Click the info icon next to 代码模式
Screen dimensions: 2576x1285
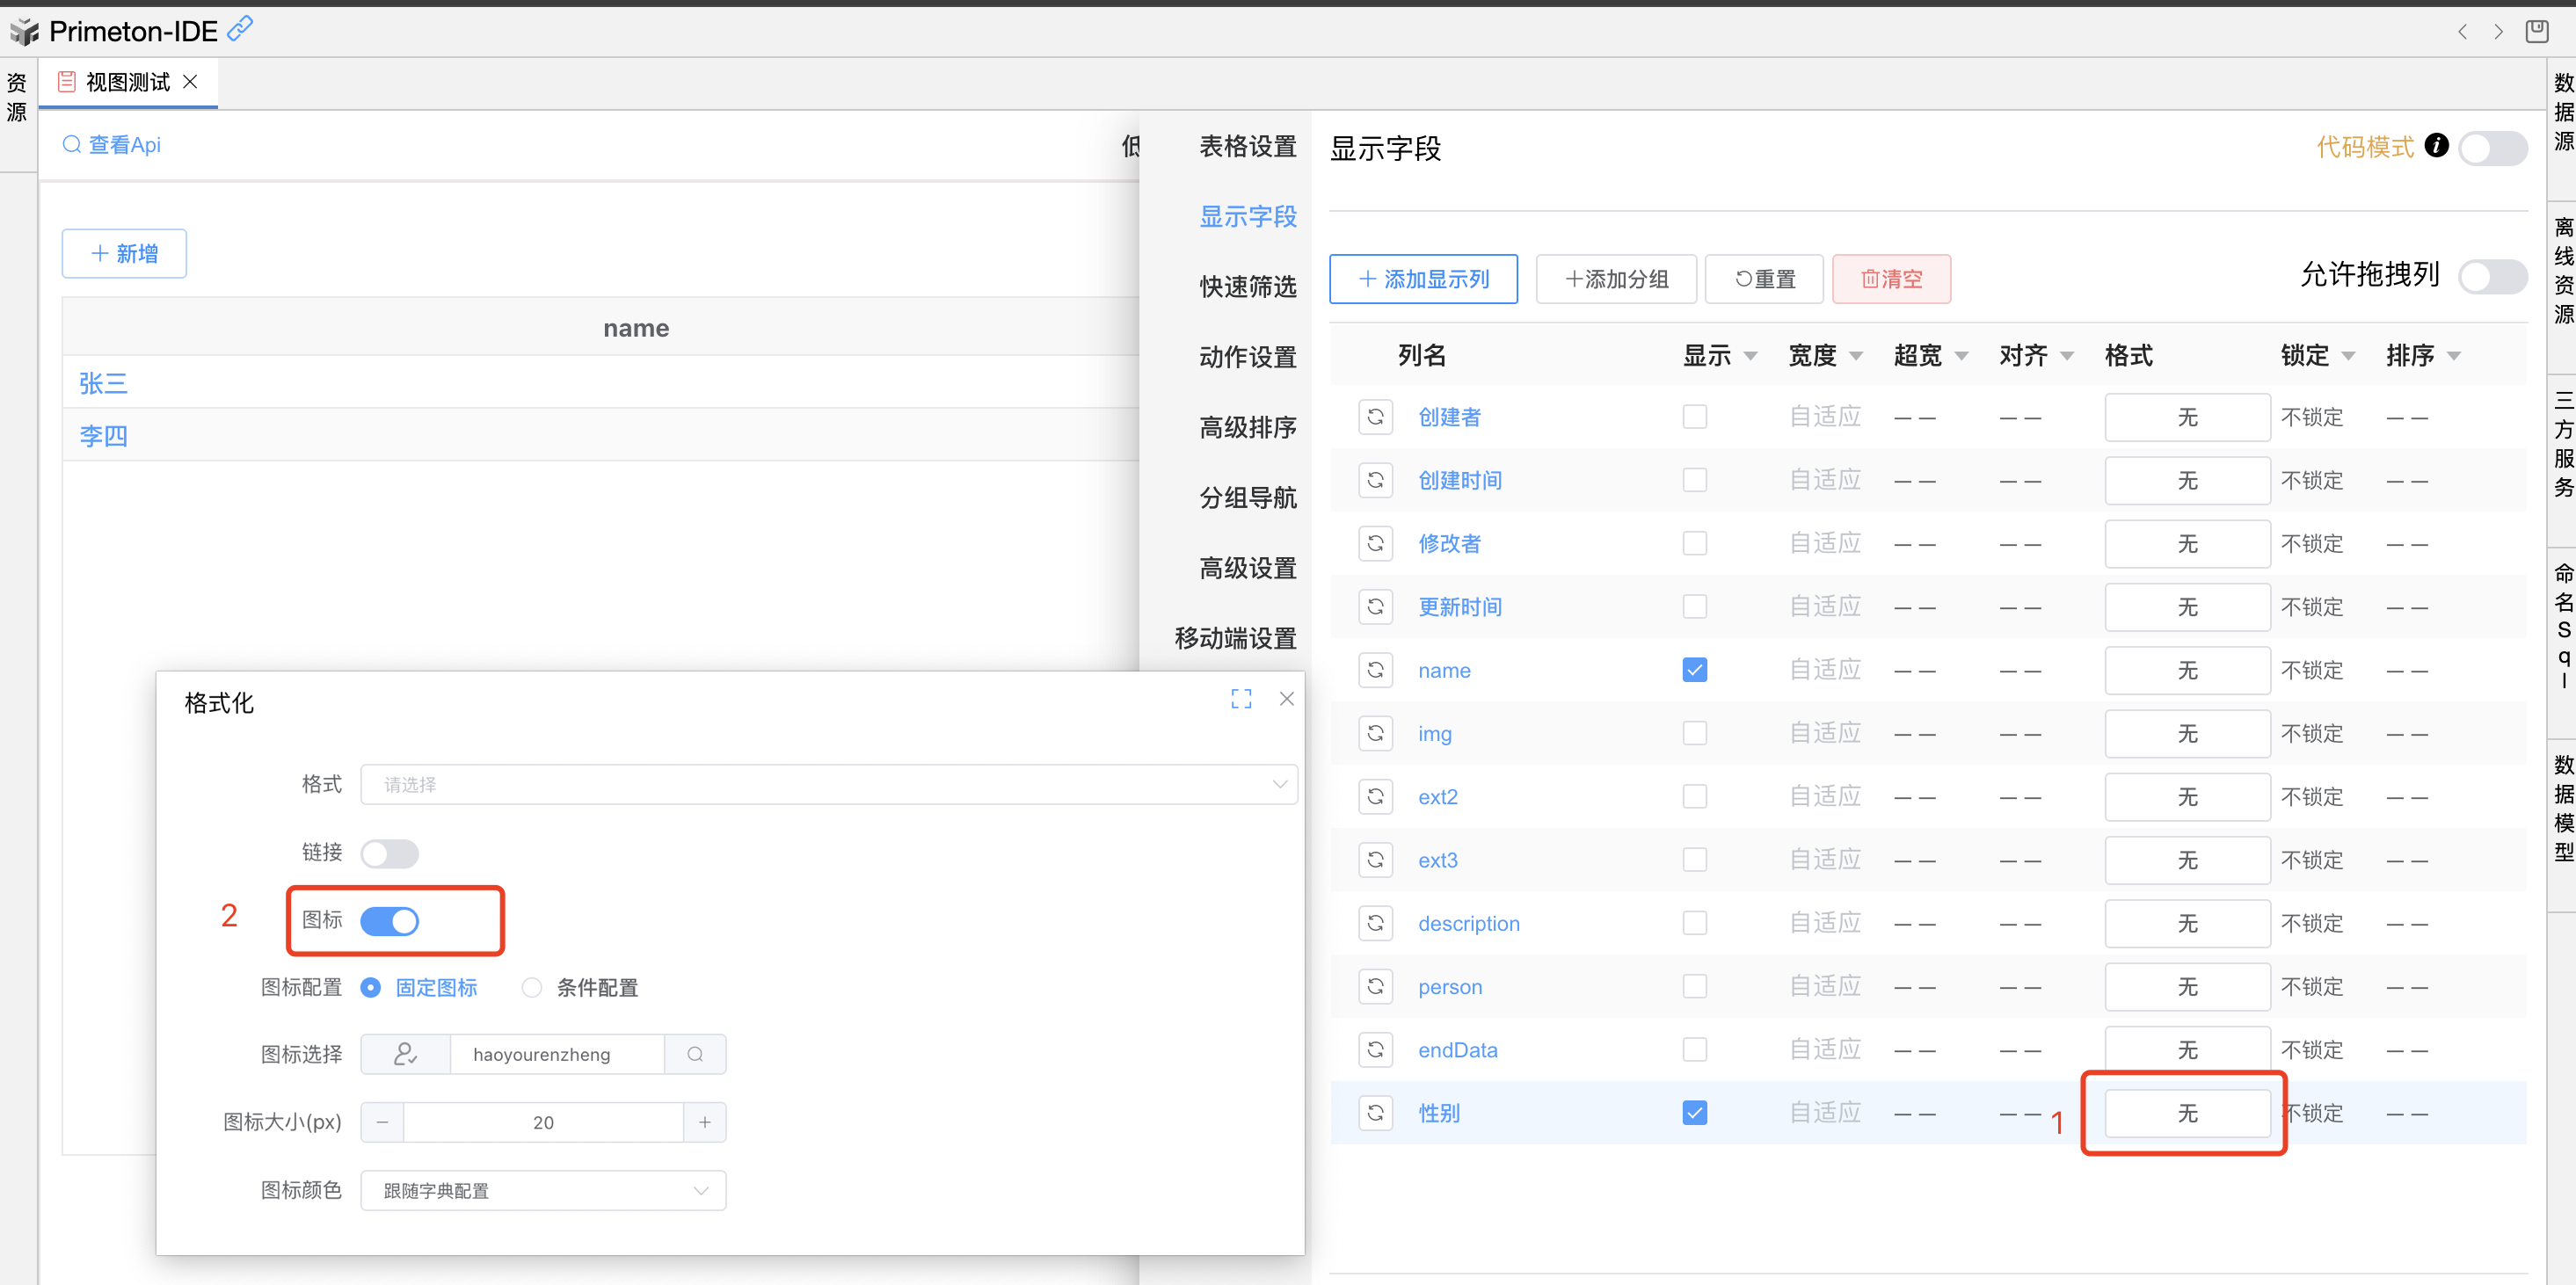pyautogui.click(x=2437, y=146)
